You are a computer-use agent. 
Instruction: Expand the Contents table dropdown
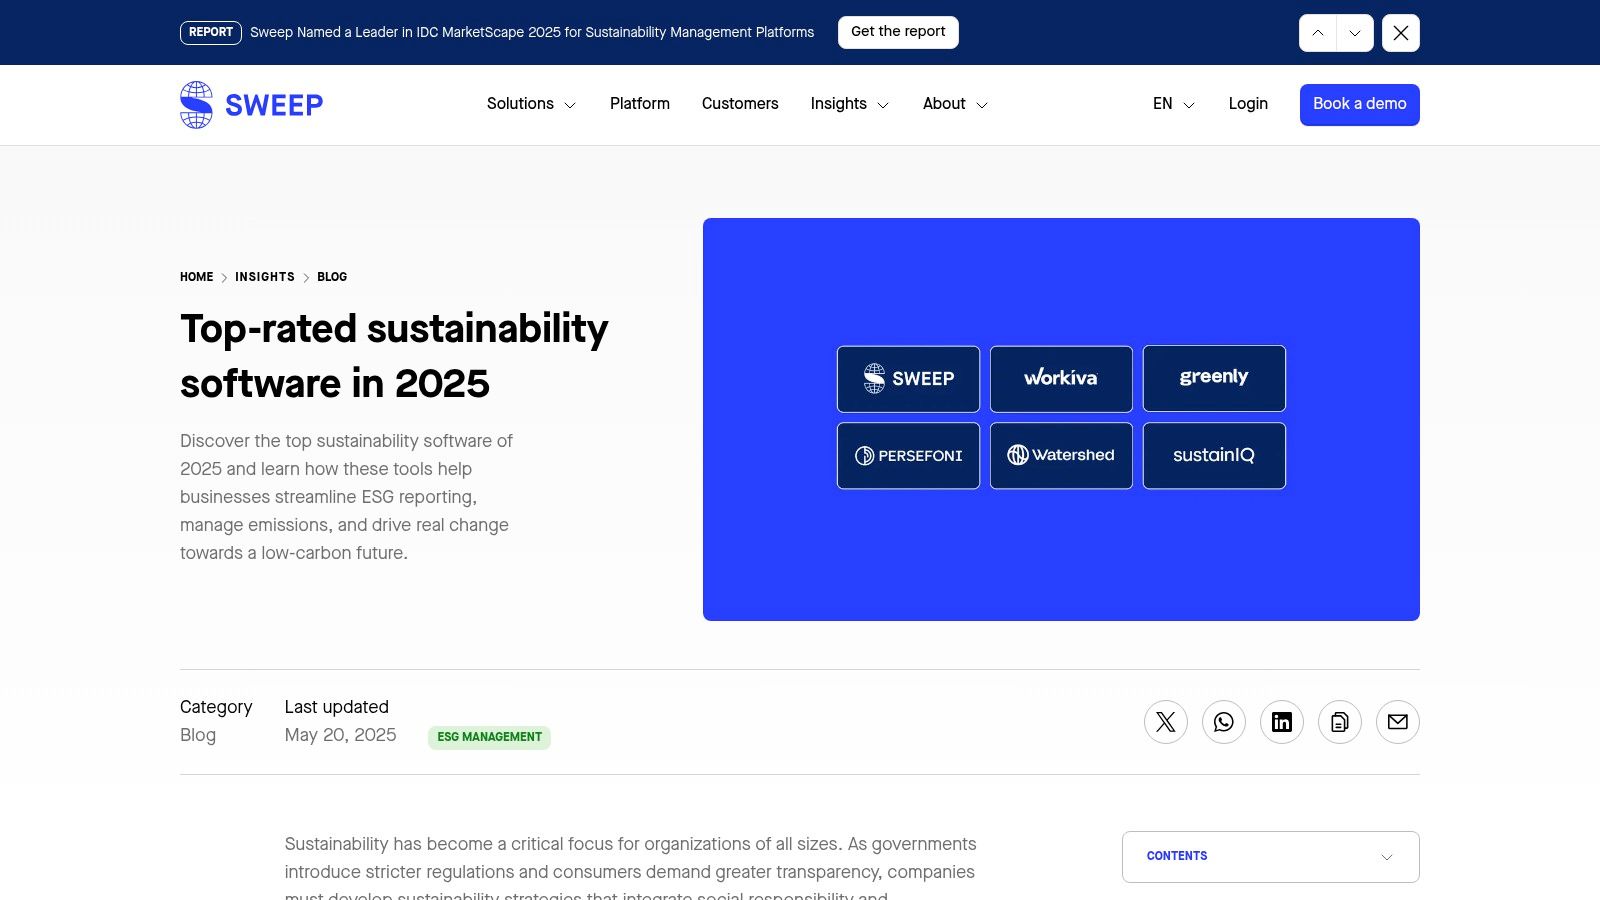click(x=1271, y=857)
